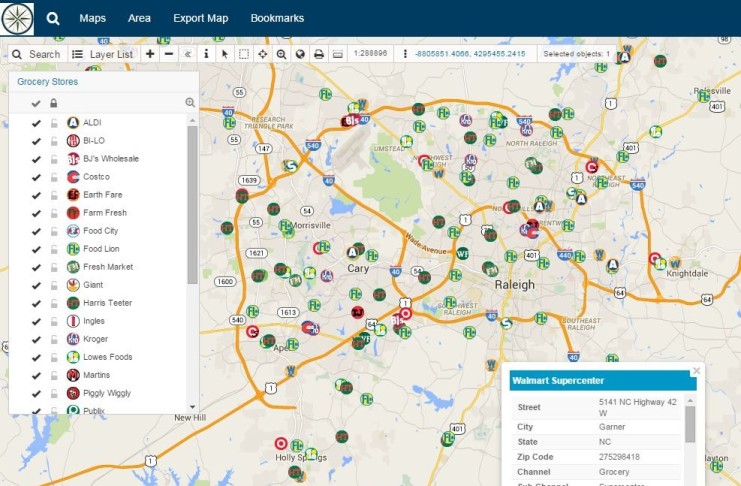741x486 pixels.
Task: Toggle all layers visibility checkmark header
Action: [36, 103]
